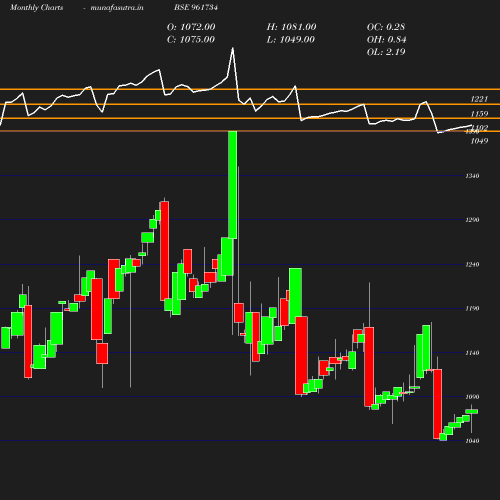Click the 1140 price axis label
Screen dimensions: 500x500
point(472,353)
